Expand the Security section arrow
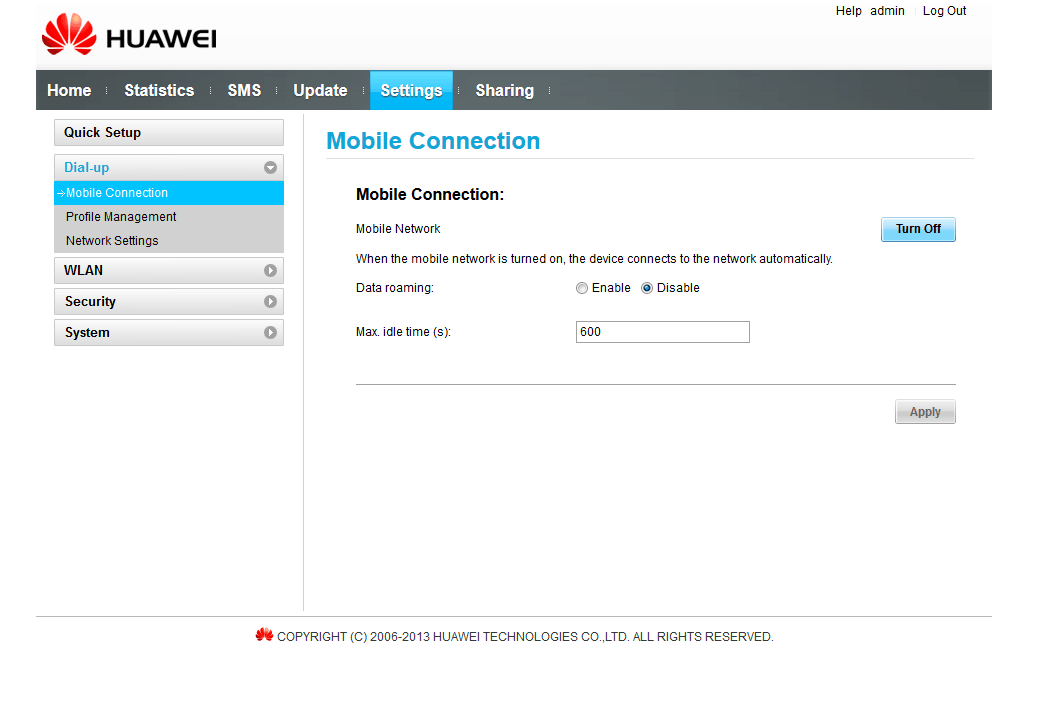 point(271,301)
